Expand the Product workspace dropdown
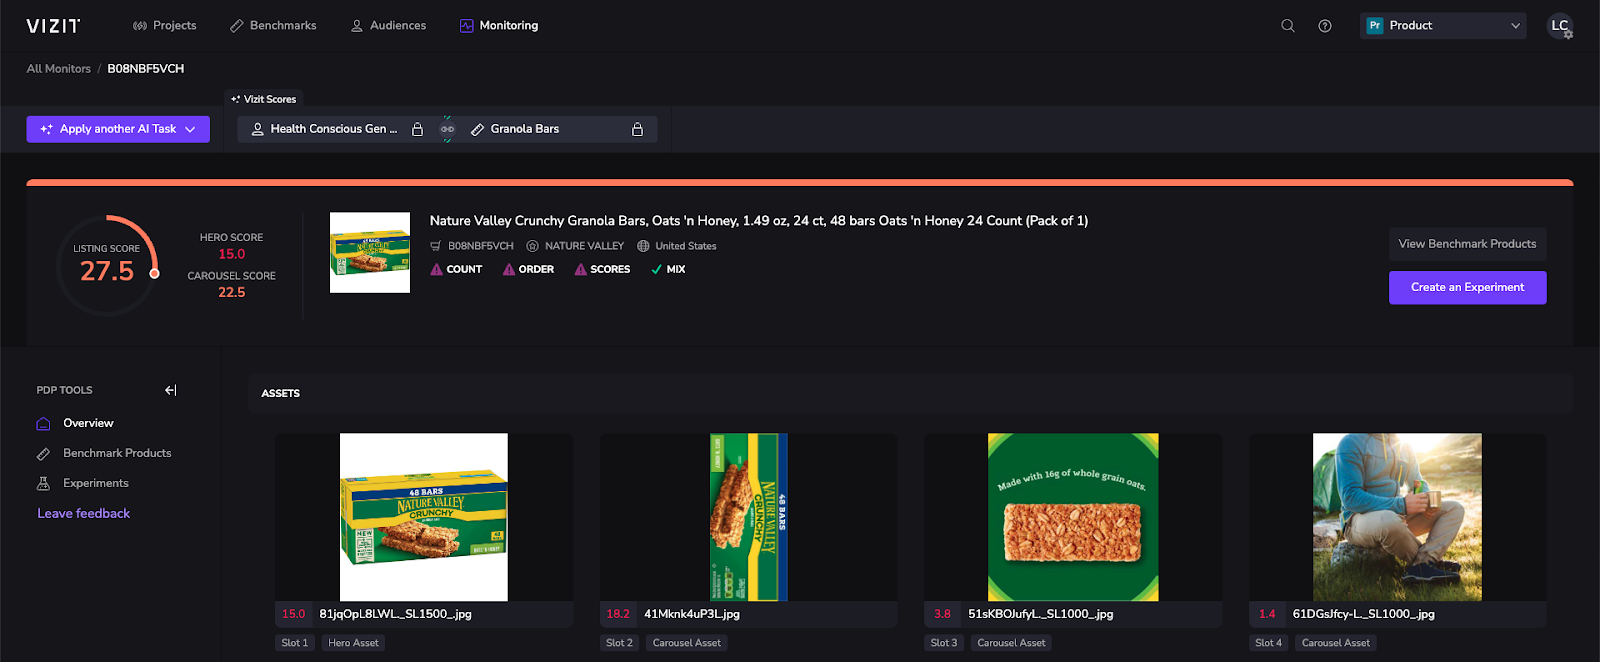Viewport: 1600px width, 662px height. point(1444,26)
